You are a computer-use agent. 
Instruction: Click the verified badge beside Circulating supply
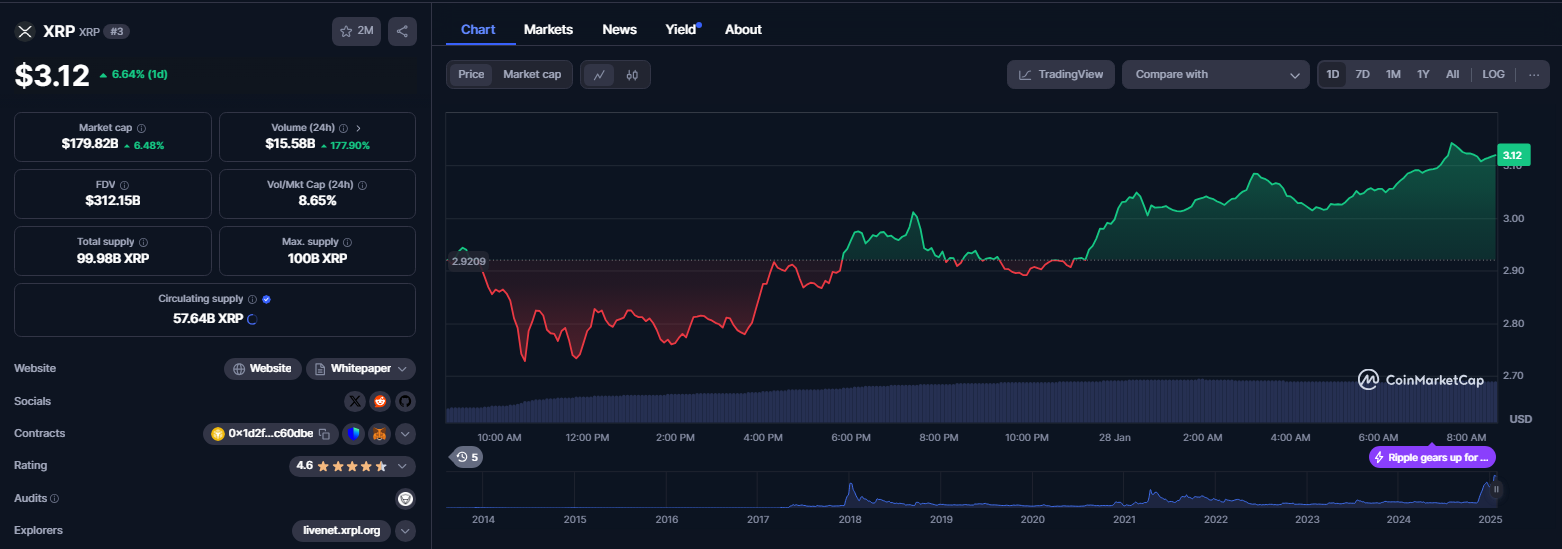point(266,299)
